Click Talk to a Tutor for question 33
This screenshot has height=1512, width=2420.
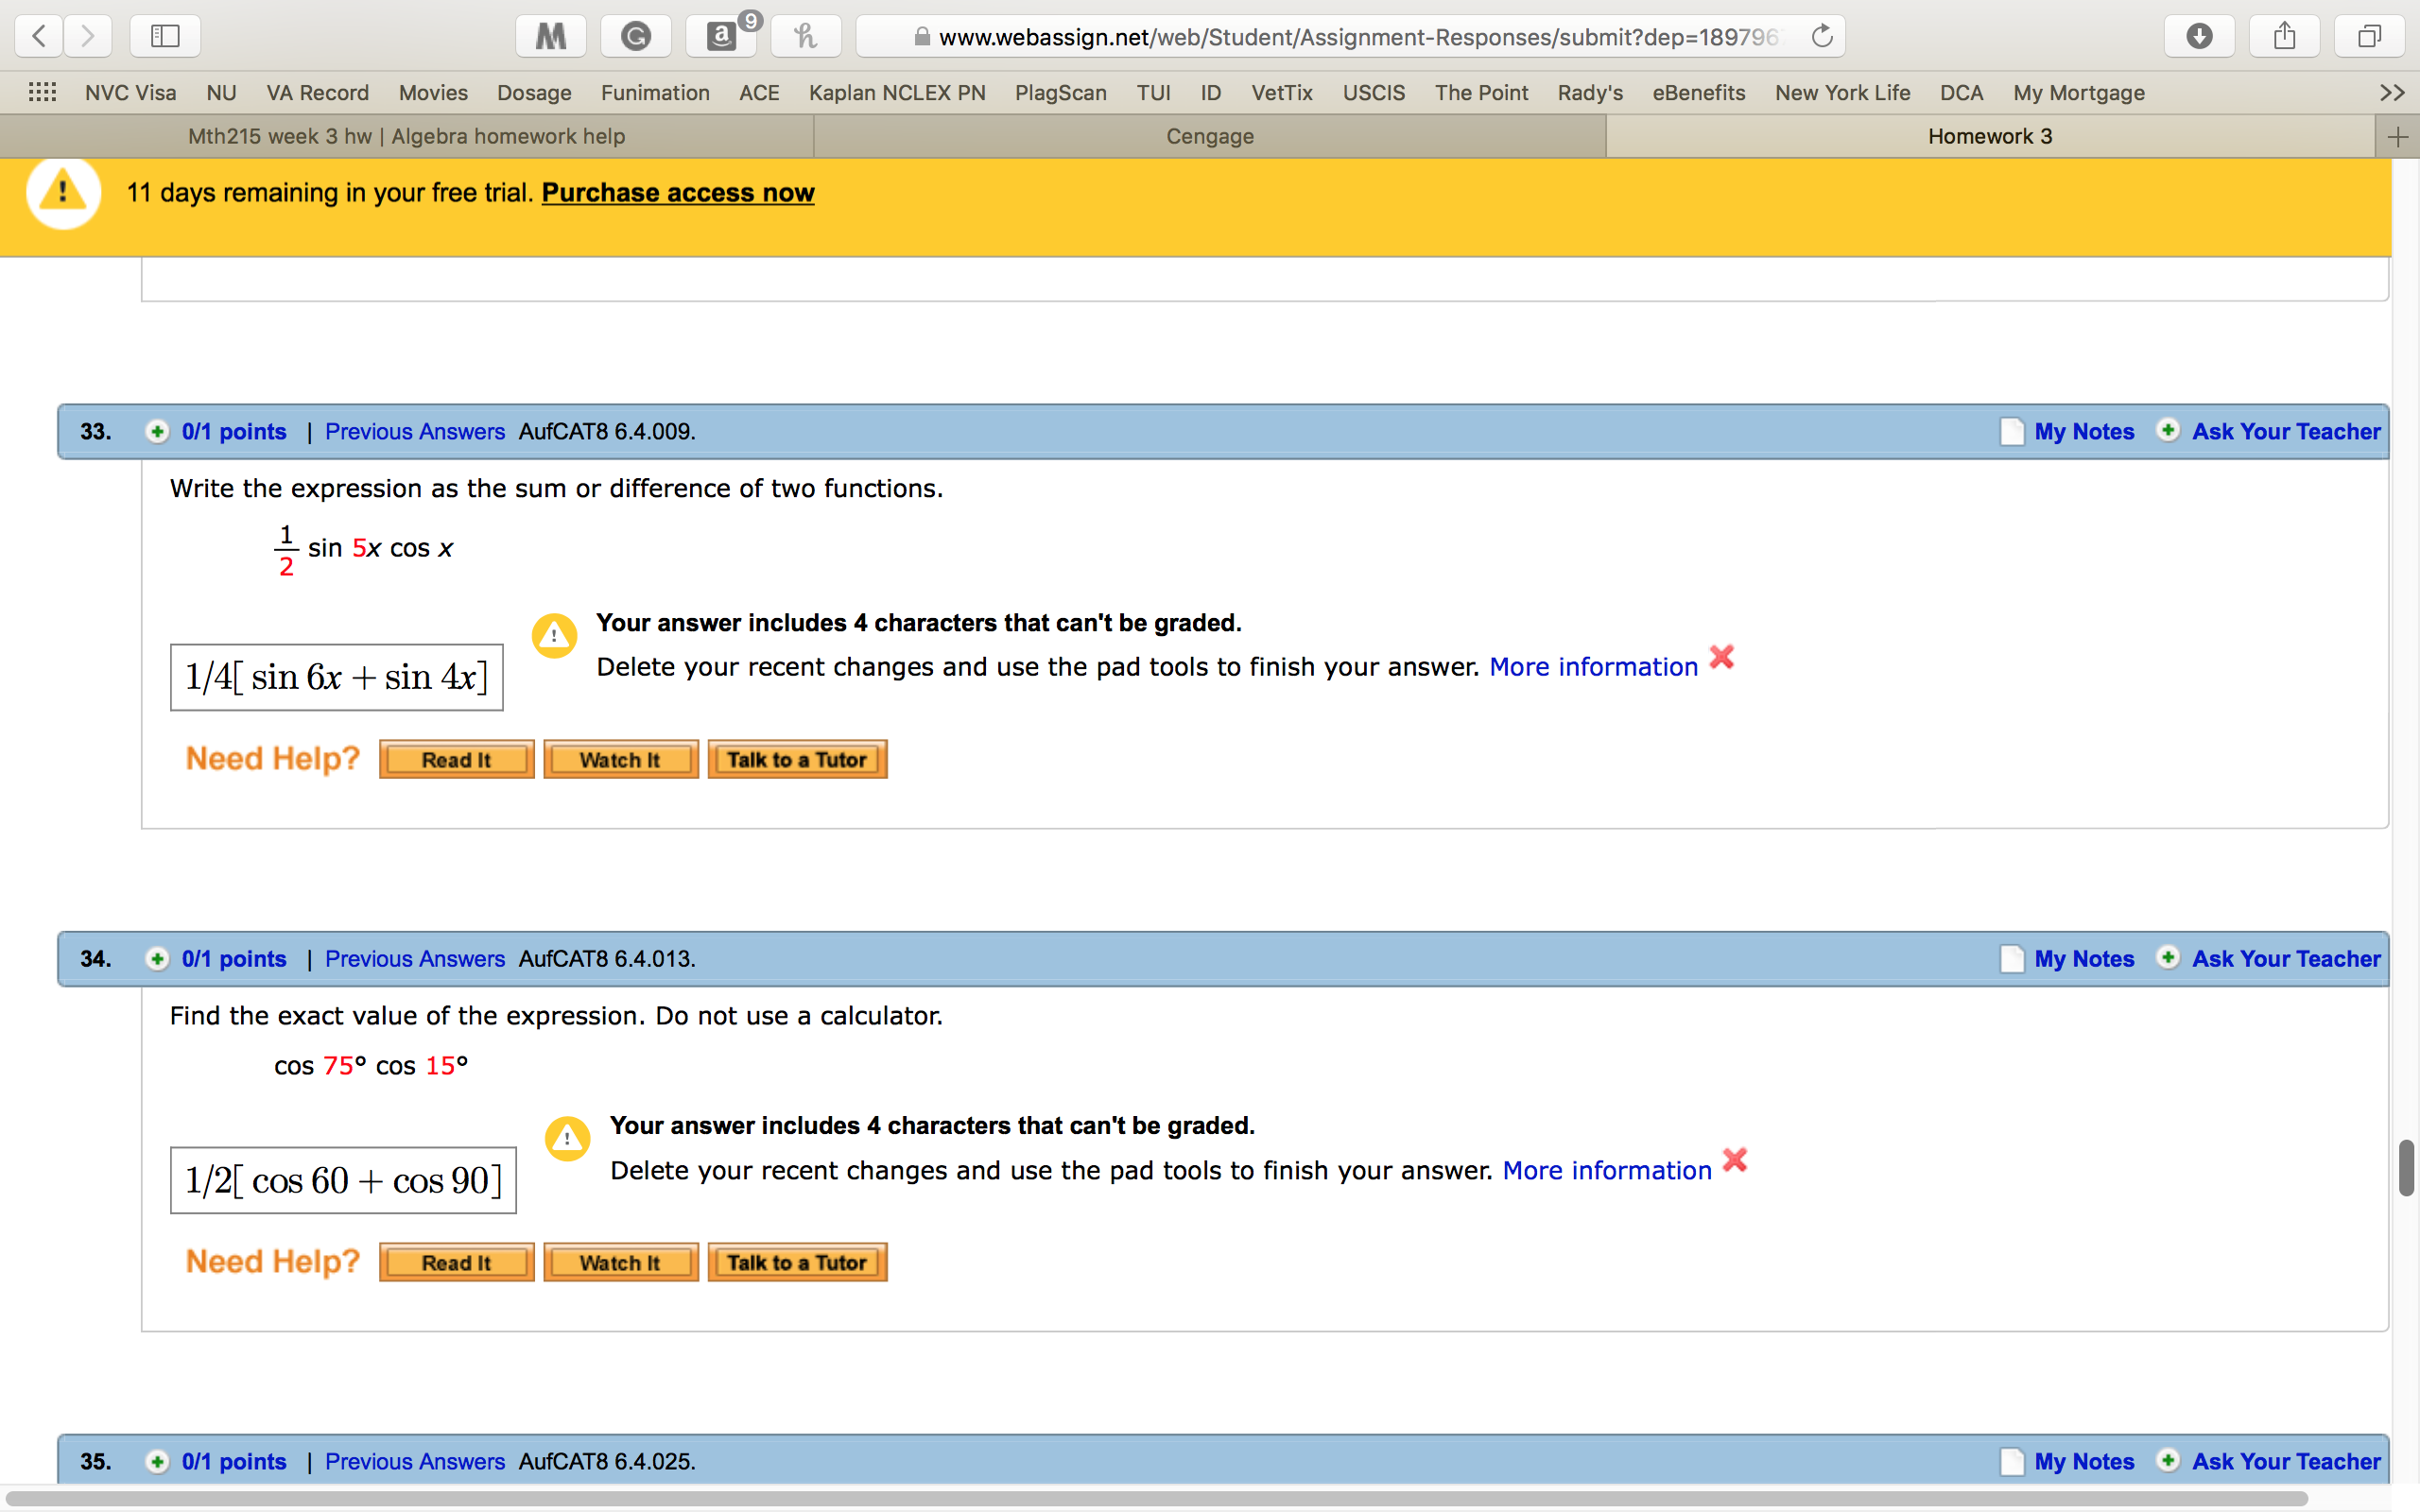coord(797,760)
